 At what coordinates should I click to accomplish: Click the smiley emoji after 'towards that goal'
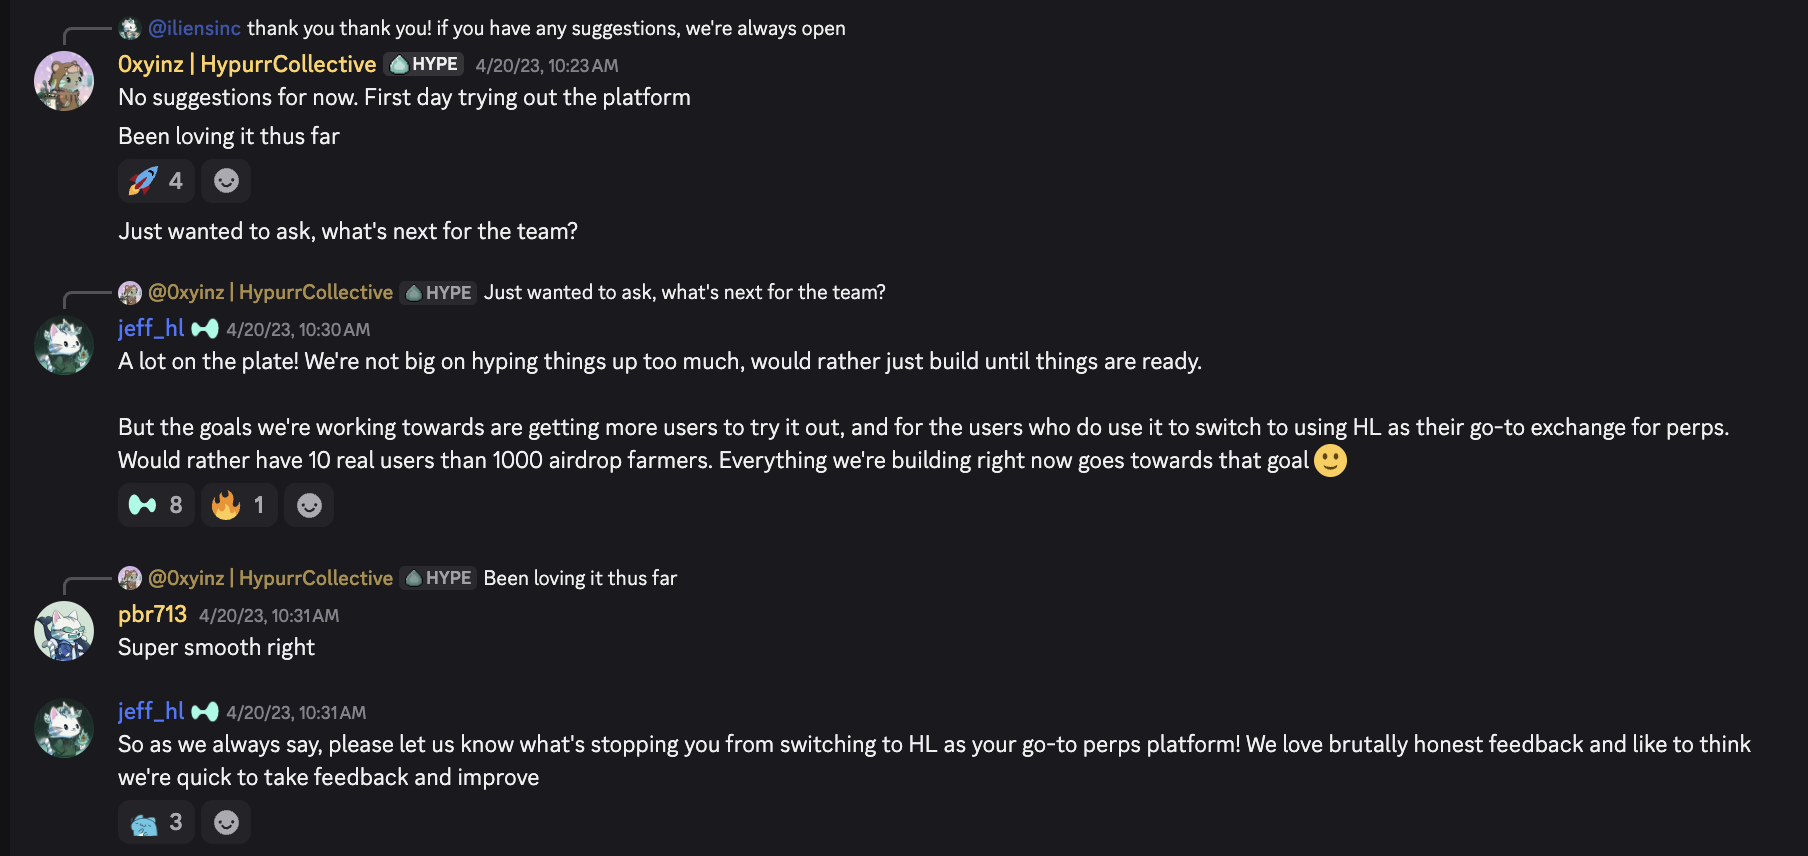pyautogui.click(x=1330, y=460)
